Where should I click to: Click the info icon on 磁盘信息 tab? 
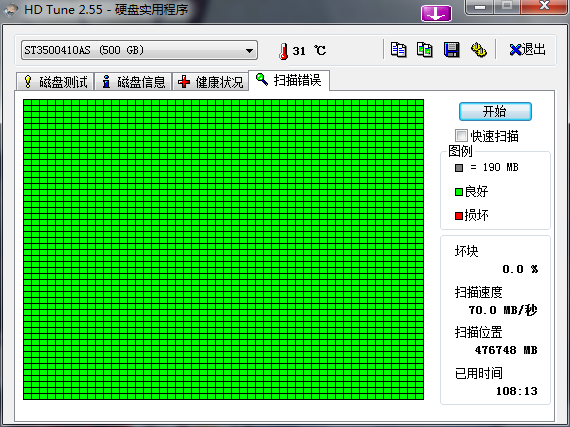click(x=106, y=81)
